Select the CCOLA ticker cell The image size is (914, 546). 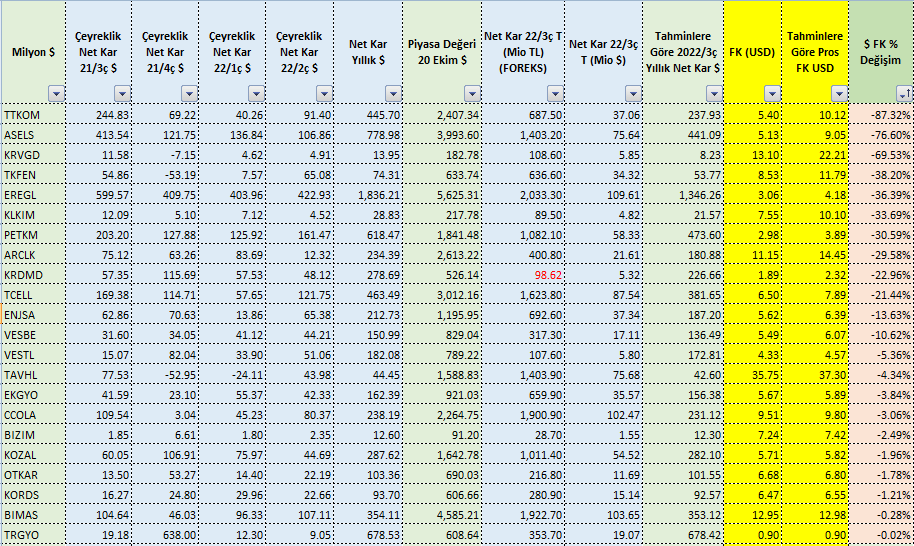tap(33, 415)
